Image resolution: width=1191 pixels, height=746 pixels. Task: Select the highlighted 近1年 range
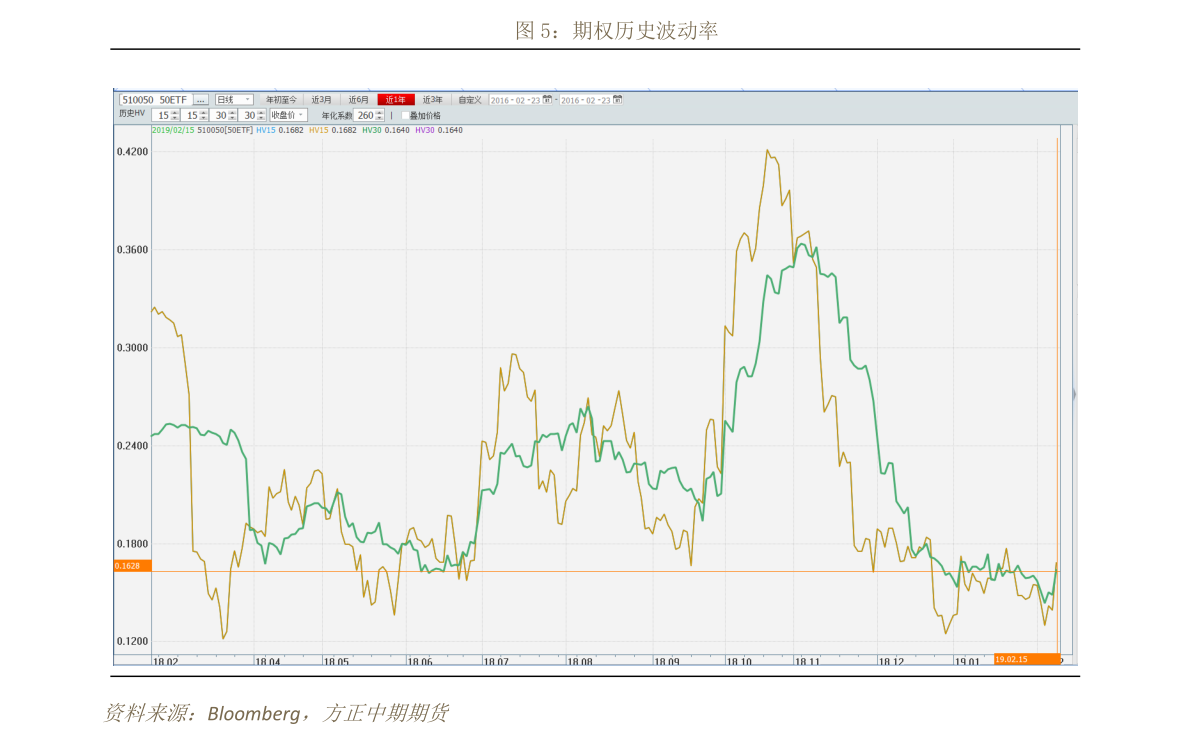[x=396, y=100]
